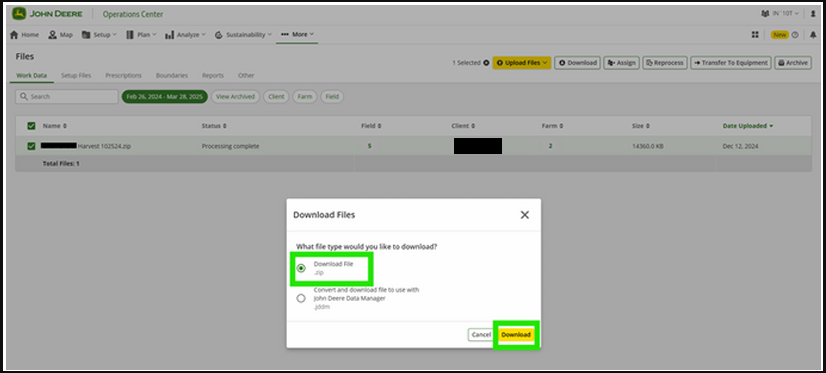
Task: Click the Cancel button in dialog
Action: pyautogui.click(x=481, y=335)
